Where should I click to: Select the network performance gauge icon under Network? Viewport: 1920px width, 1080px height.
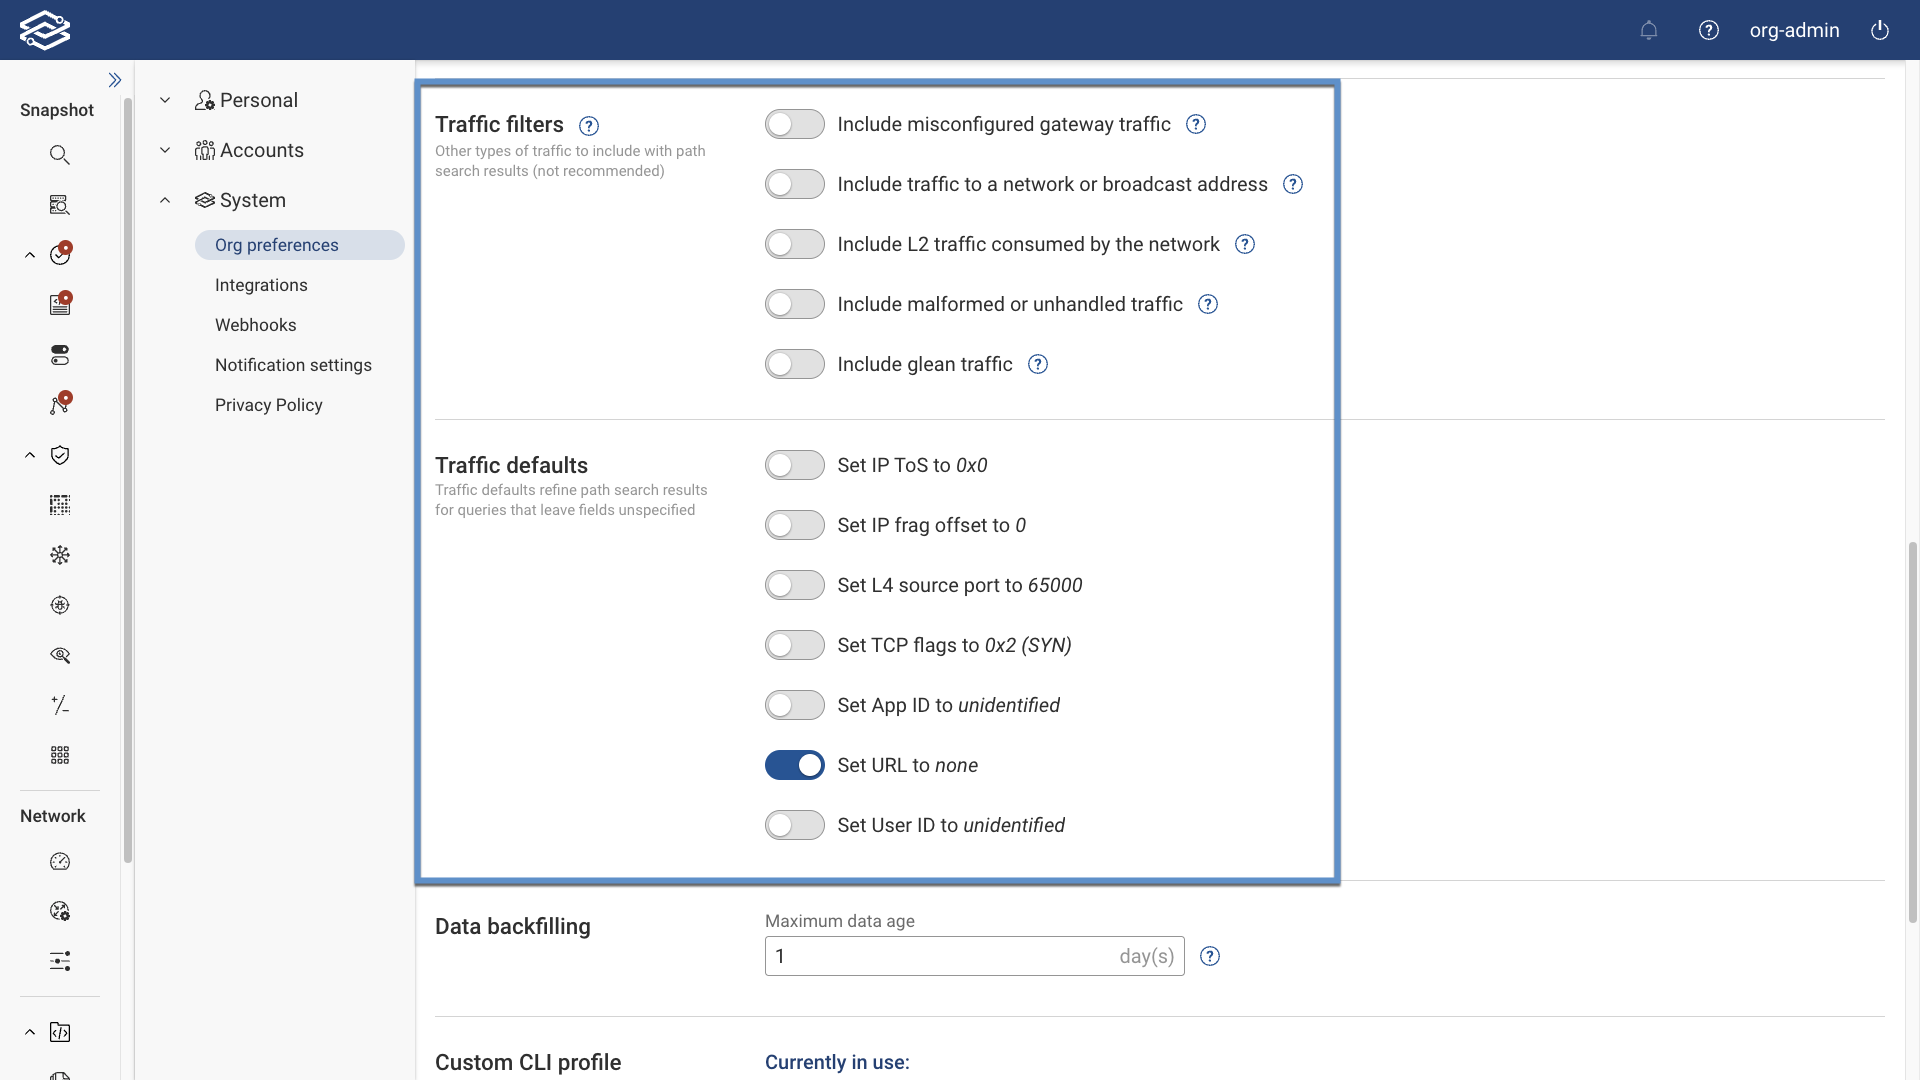[60, 861]
